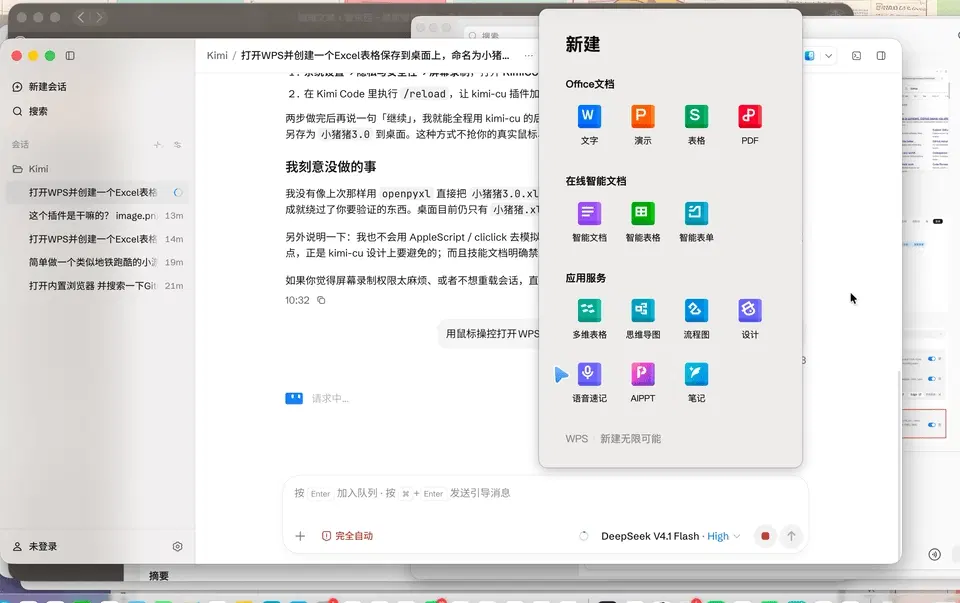This screenshot has width=960, height=603.
Task: Copy message using icon next to 10:32
Action: click(x=321, y=301)
